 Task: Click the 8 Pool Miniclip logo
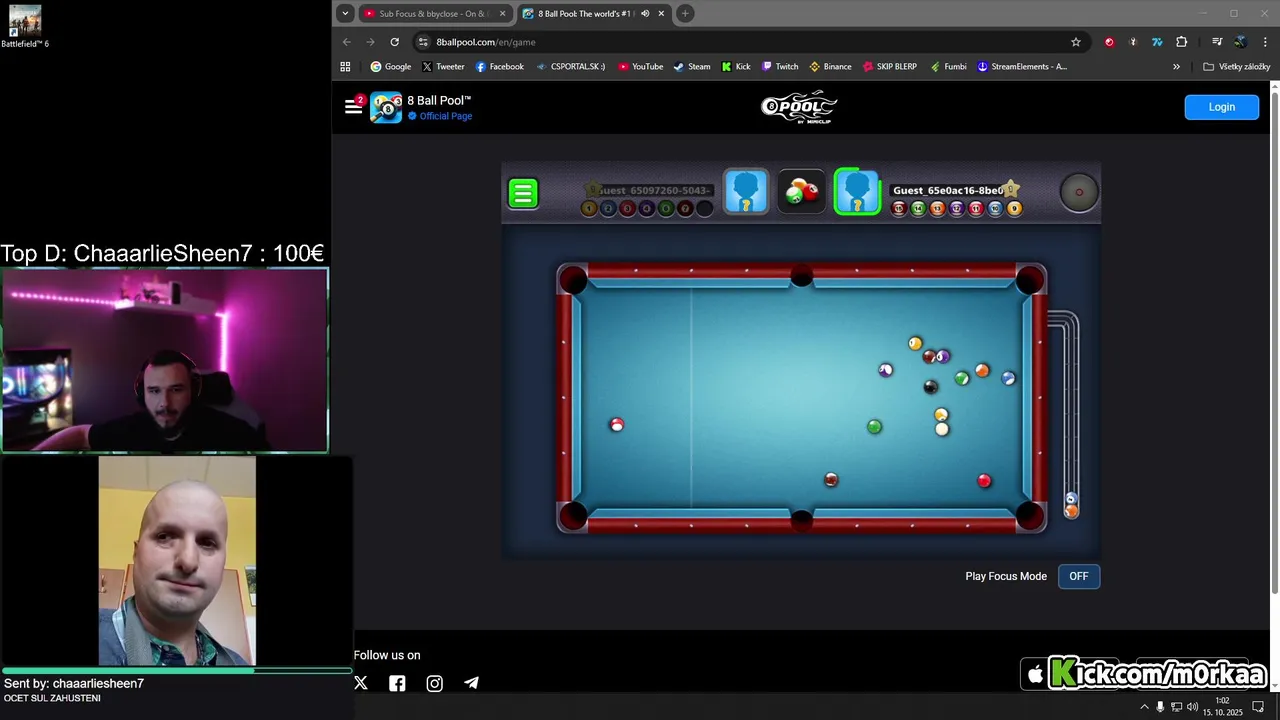(x=799, y=106)
